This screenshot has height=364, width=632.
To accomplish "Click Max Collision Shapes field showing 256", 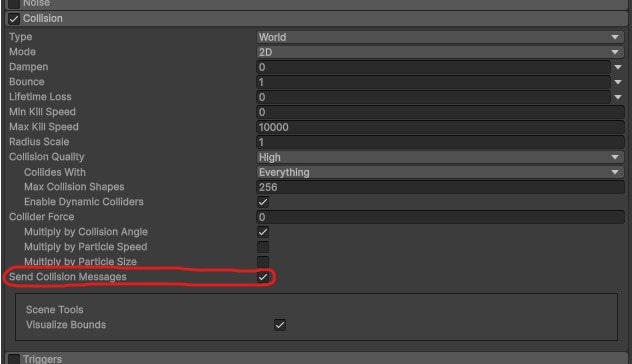I will 440,187.
